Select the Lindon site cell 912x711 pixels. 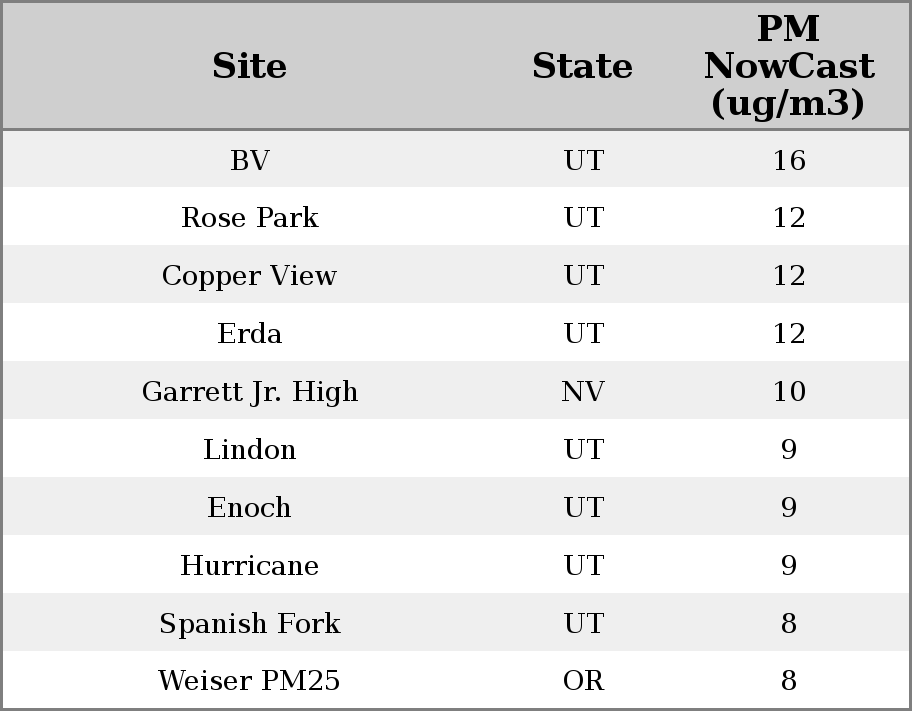coord(249,450)
